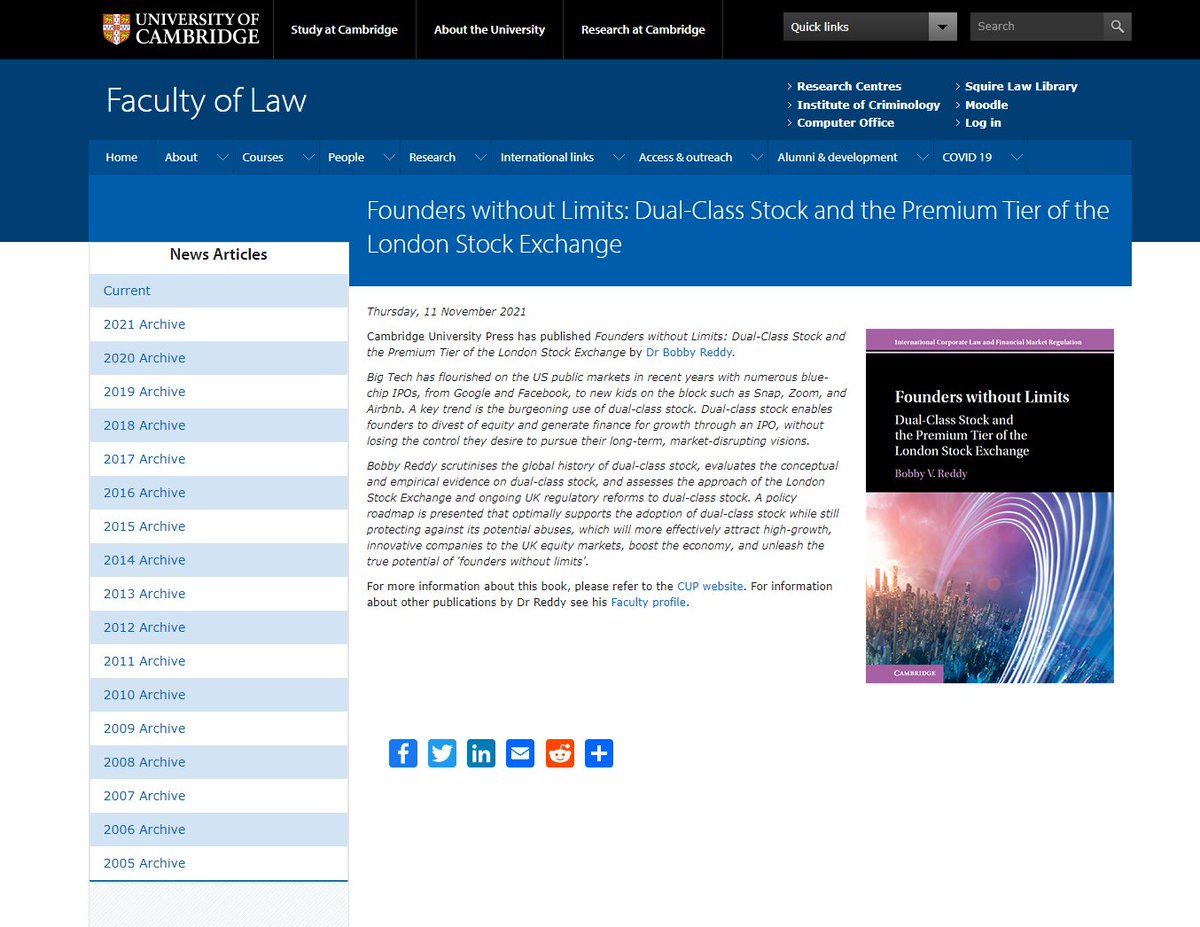Image resolution: width=1200 pixels, height=927 pixels.
Task: Open Alumni & development menu item
Action: (837, 157)
